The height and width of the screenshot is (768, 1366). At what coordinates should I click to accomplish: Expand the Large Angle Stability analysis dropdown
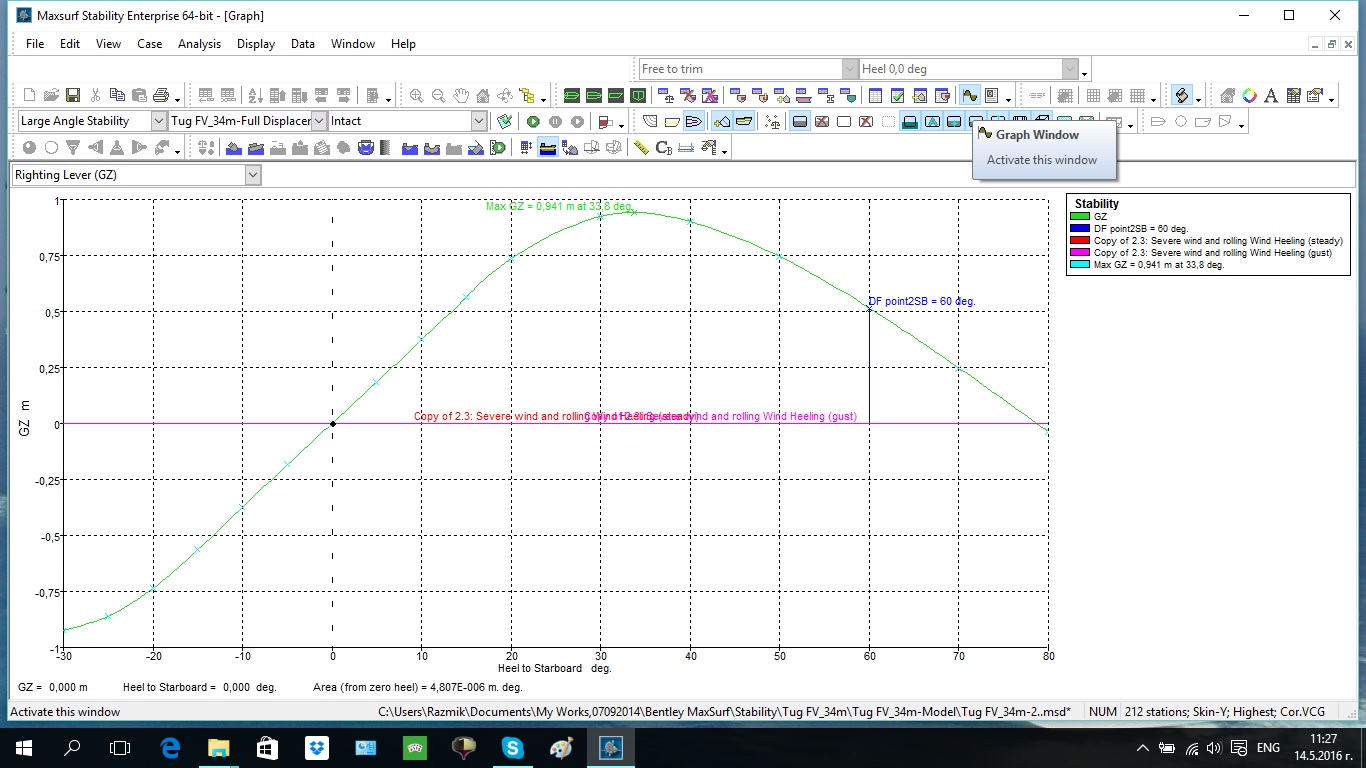click(x=159, y=121)
